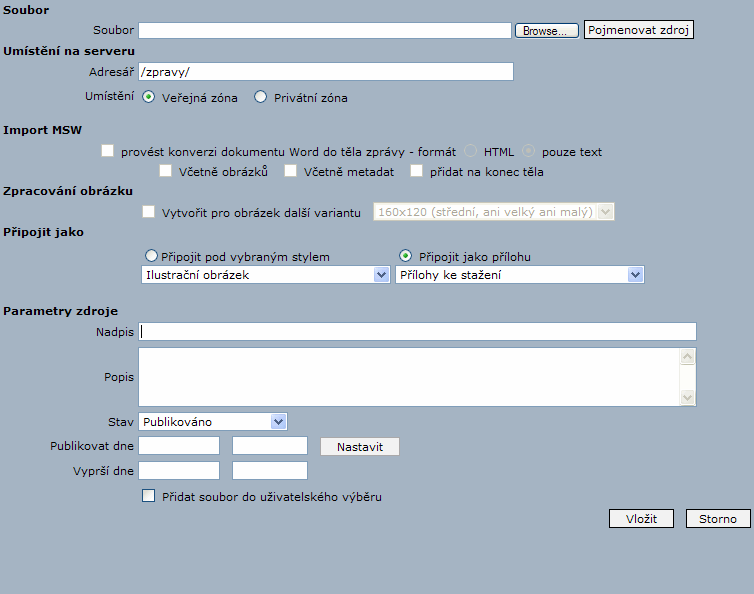
Task: Toggle přidat na konec těla checkbox
Action: pos(417,171)
